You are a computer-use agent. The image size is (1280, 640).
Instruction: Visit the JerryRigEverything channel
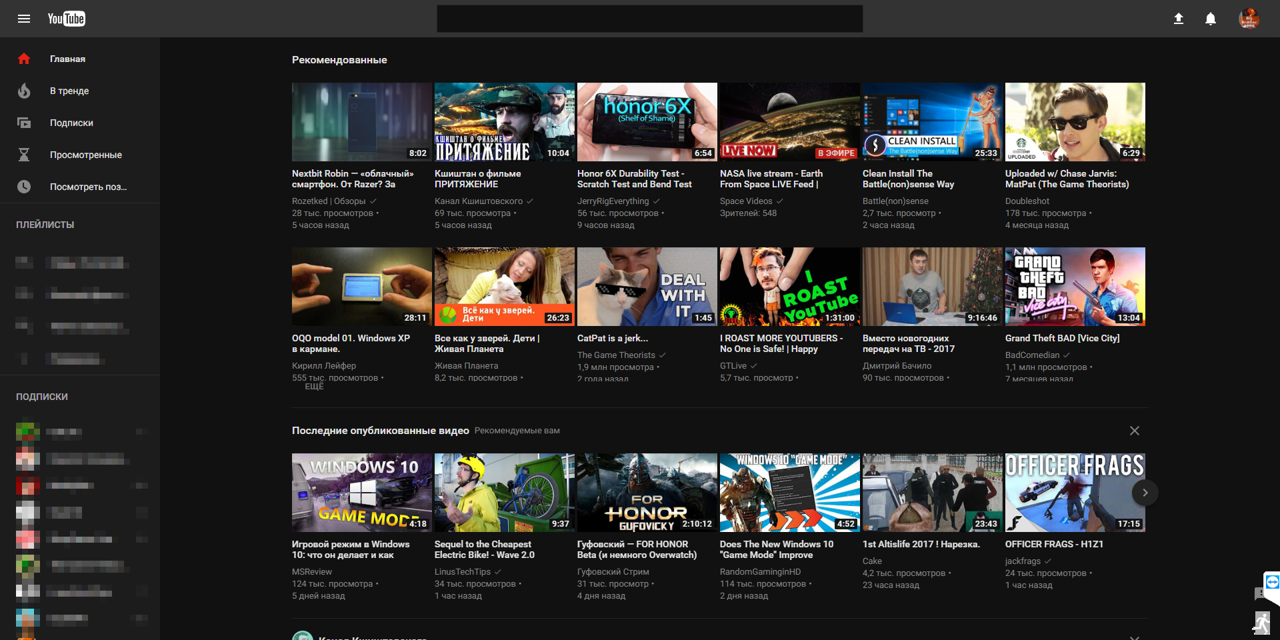(x=613, y=201)
